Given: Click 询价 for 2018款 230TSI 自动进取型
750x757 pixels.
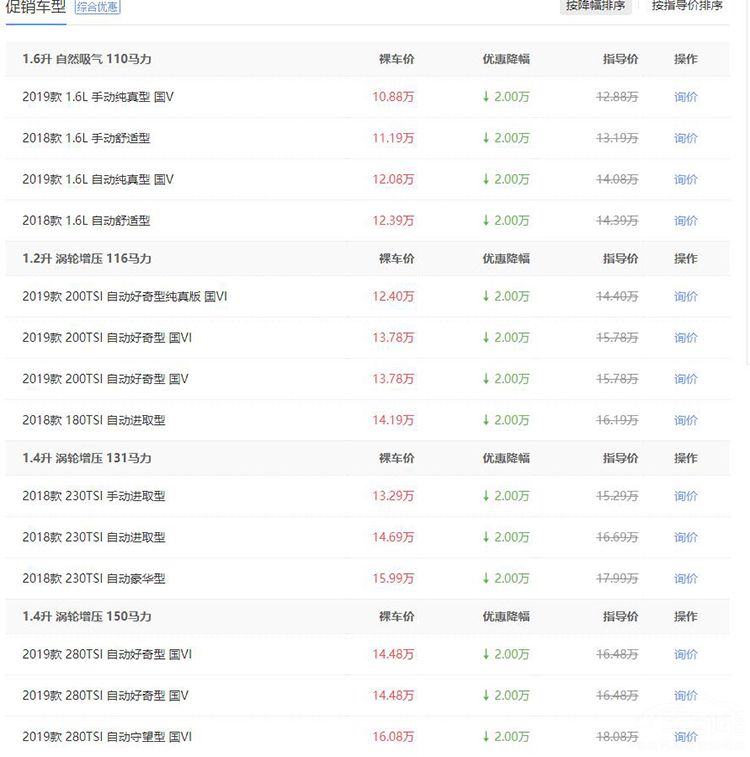Looking at the screenshot, I should pos(686,537).
